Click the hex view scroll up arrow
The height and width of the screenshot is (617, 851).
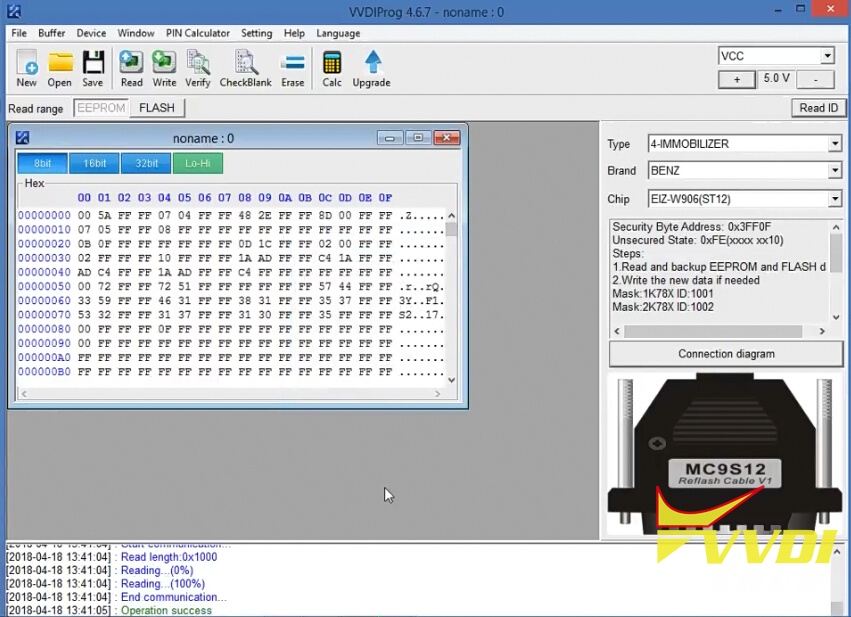[x=452, y=215]
